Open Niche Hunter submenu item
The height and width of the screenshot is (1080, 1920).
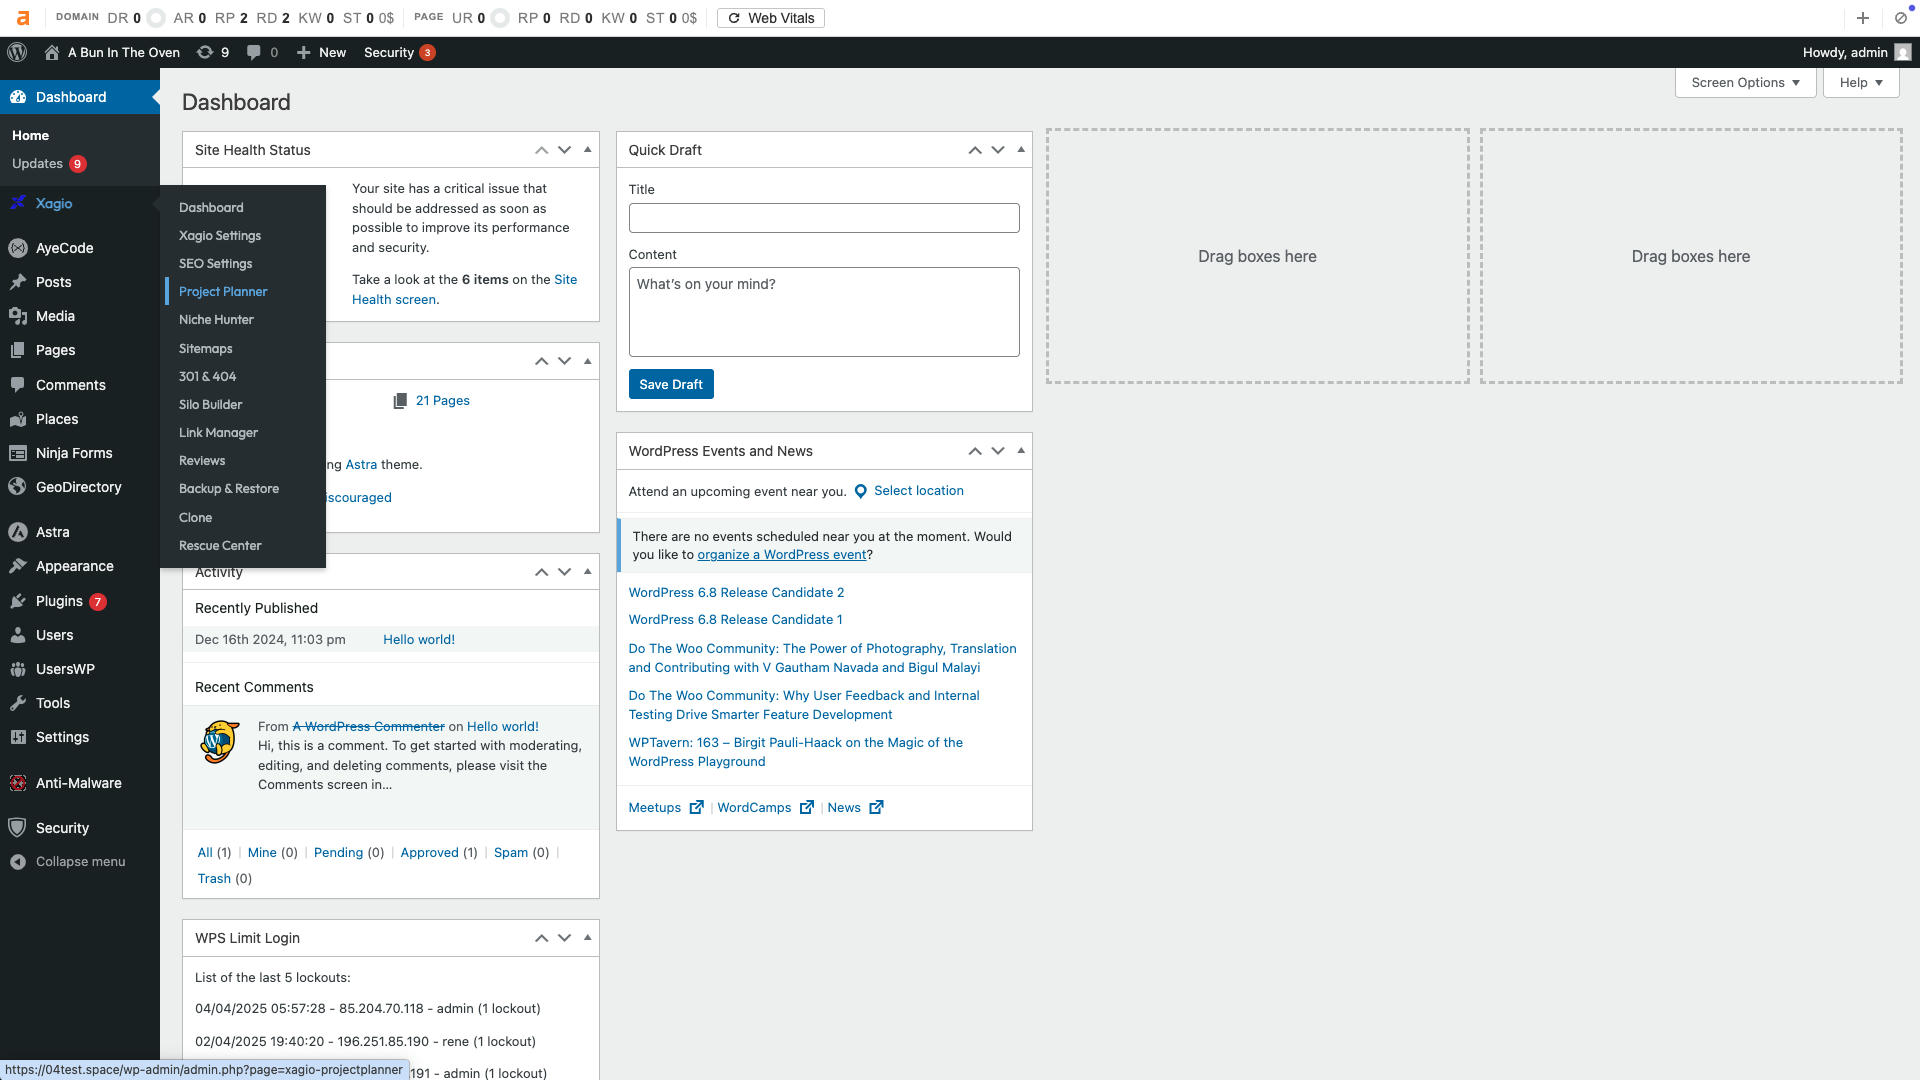tap(216, 320)
